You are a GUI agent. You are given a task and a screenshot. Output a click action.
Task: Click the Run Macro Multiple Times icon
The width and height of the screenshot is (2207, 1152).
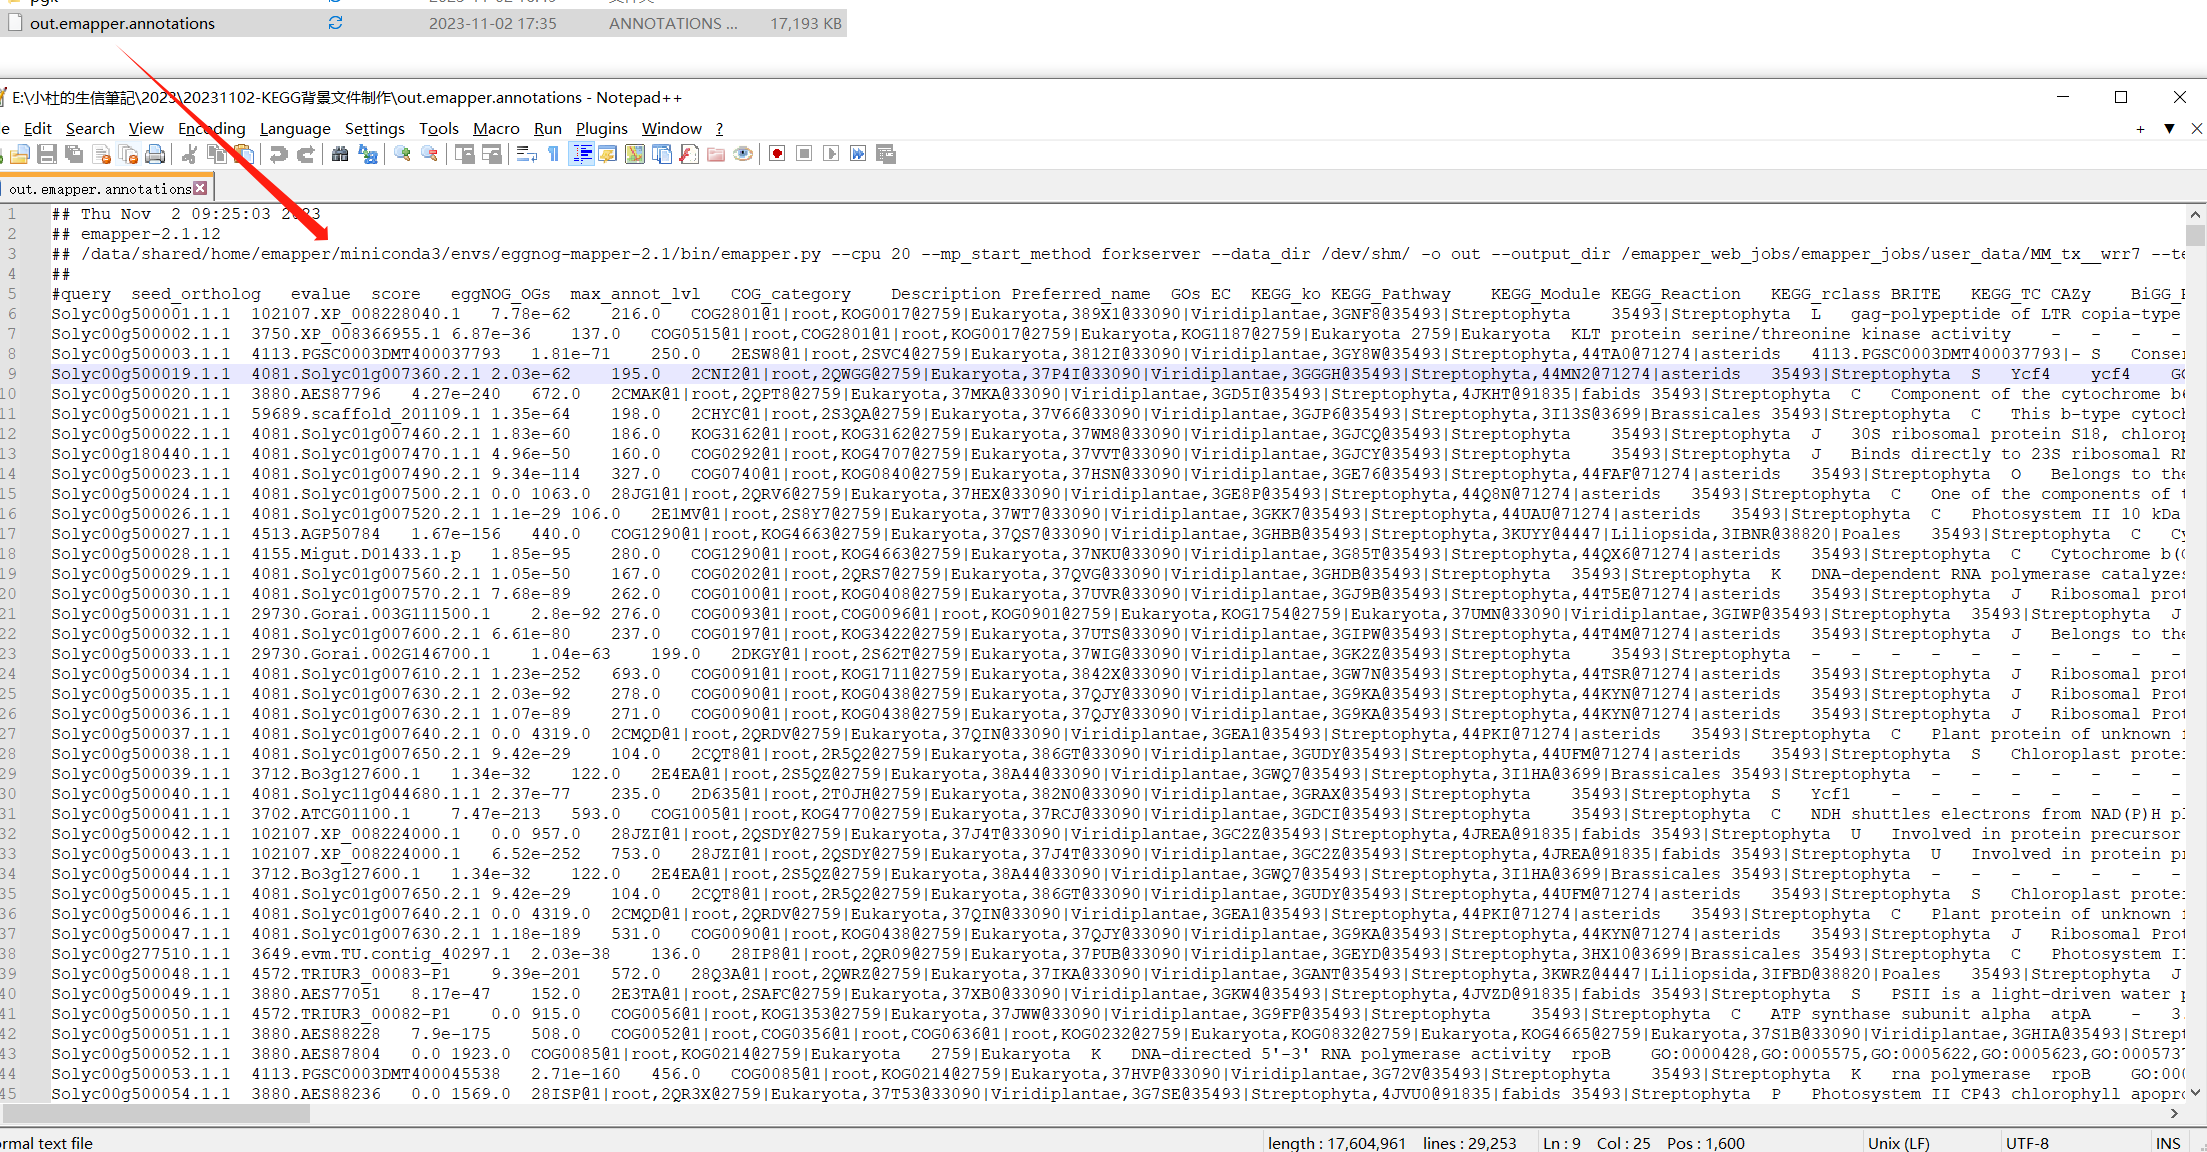(858, 154)
